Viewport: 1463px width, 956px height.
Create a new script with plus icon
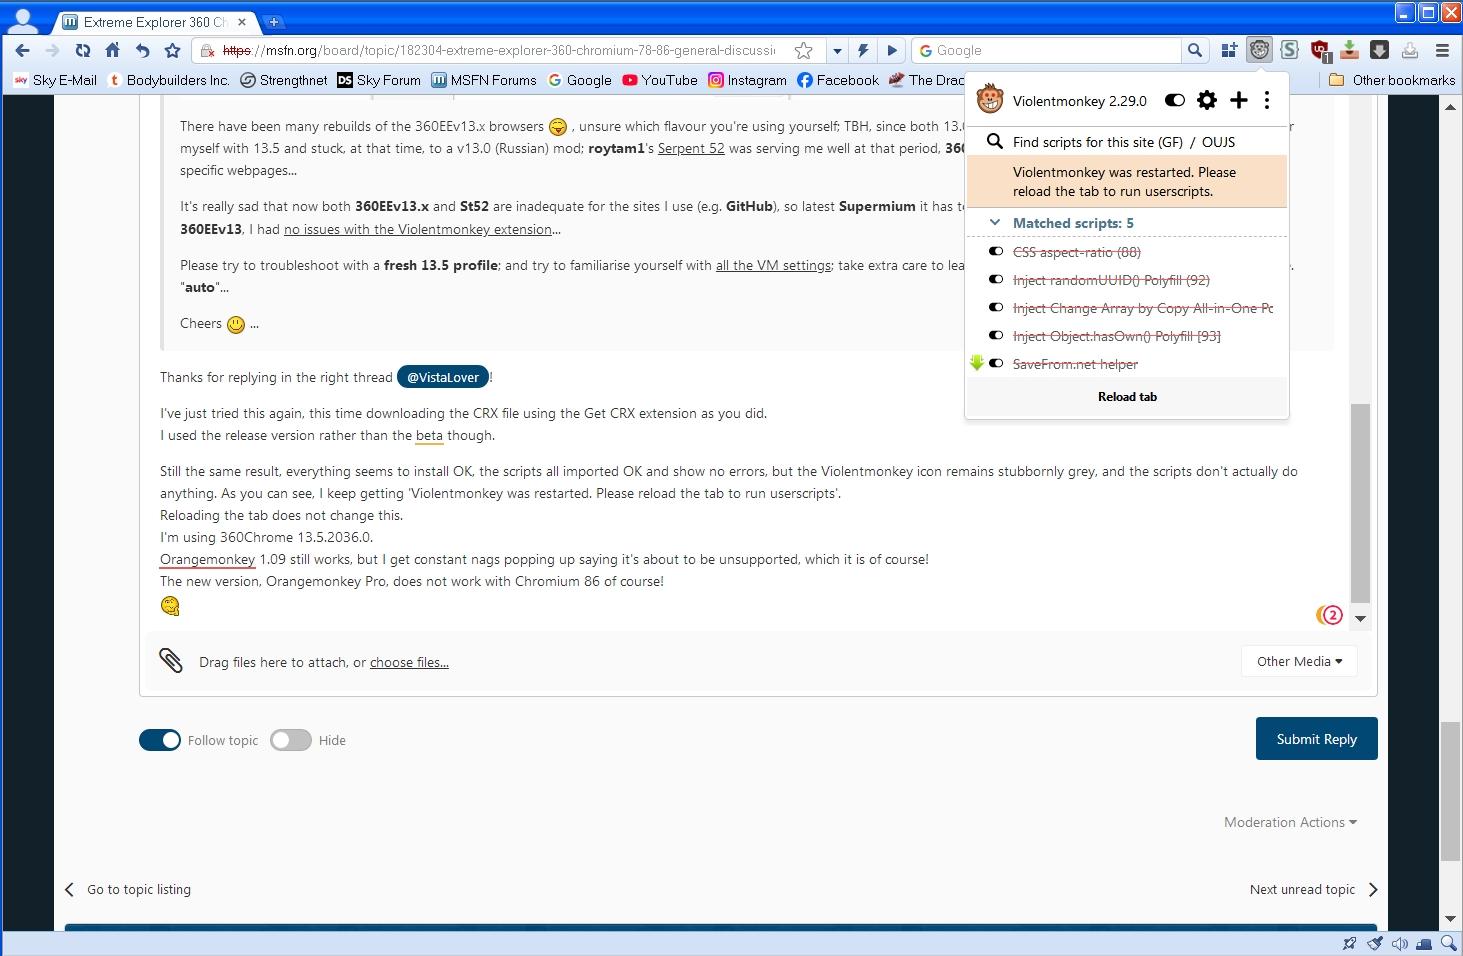pyautogui.click(x=1238, y=100)
